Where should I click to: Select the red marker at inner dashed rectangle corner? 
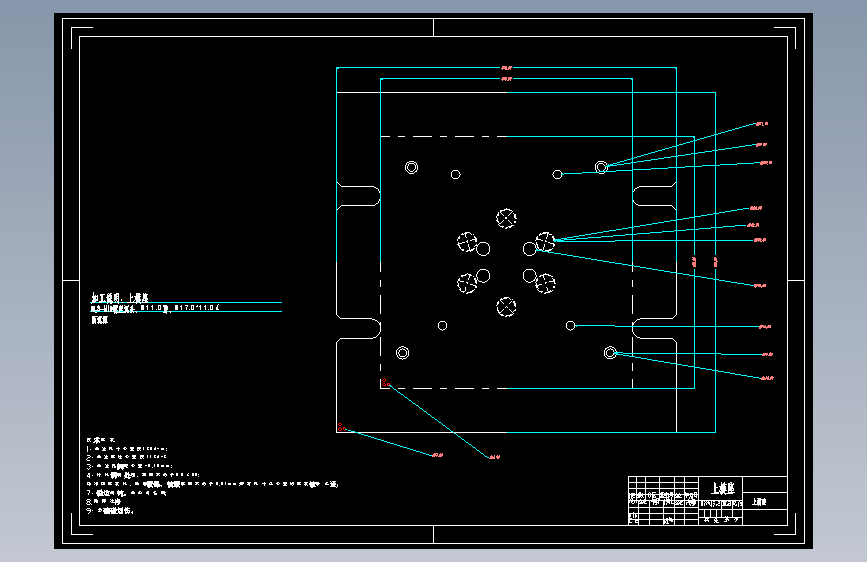tap(385, 382)
